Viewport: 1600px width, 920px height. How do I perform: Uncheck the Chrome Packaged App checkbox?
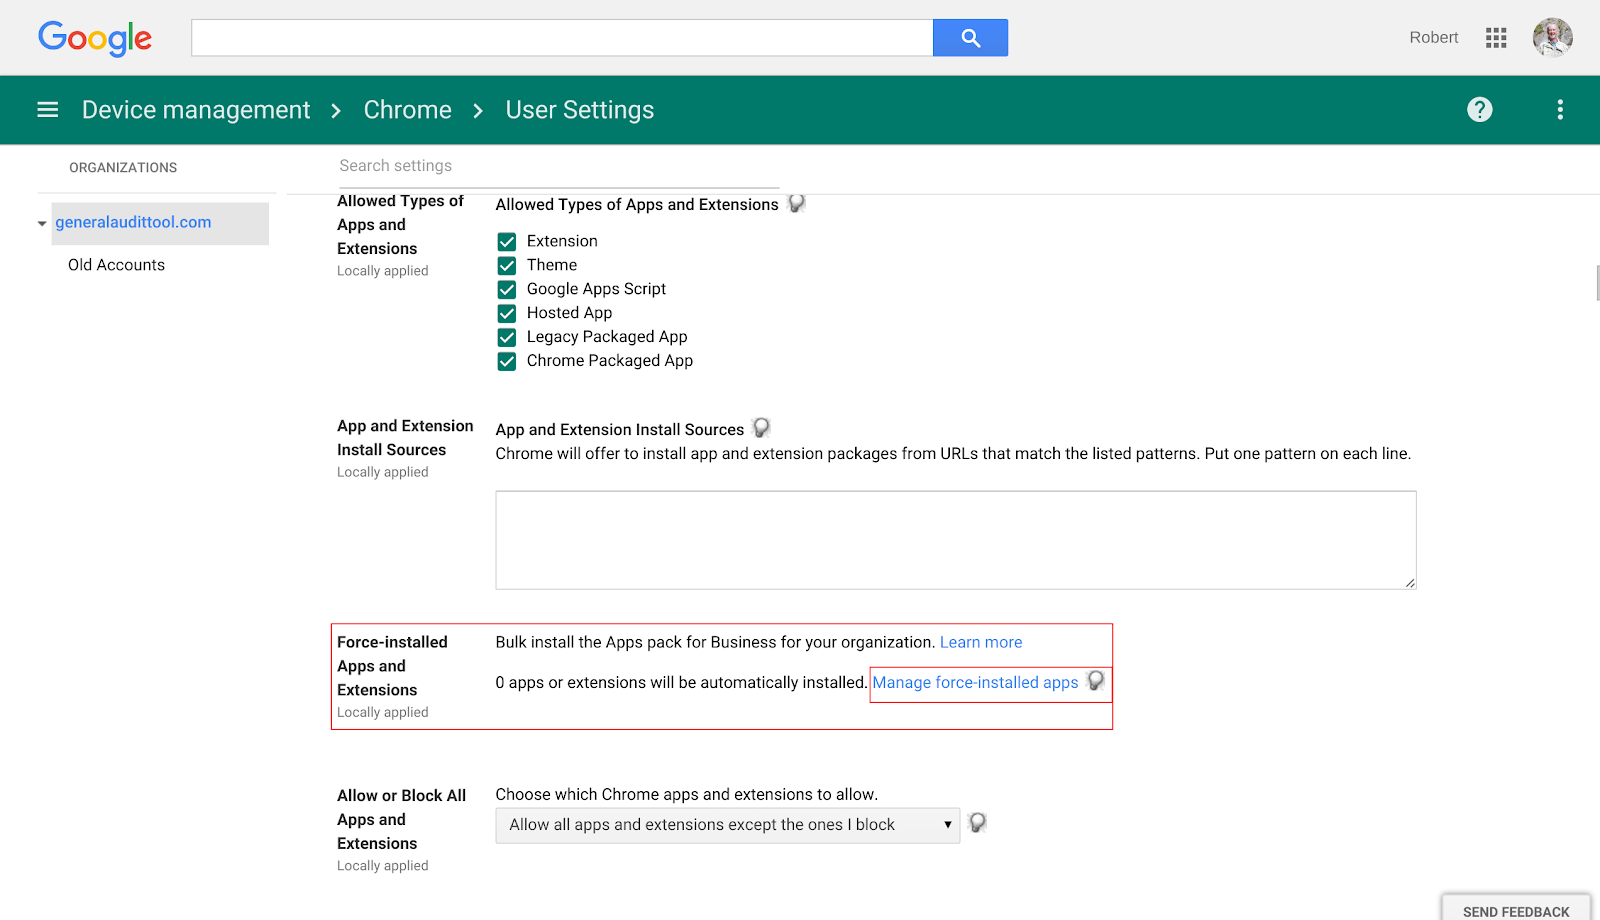(507, 361)
